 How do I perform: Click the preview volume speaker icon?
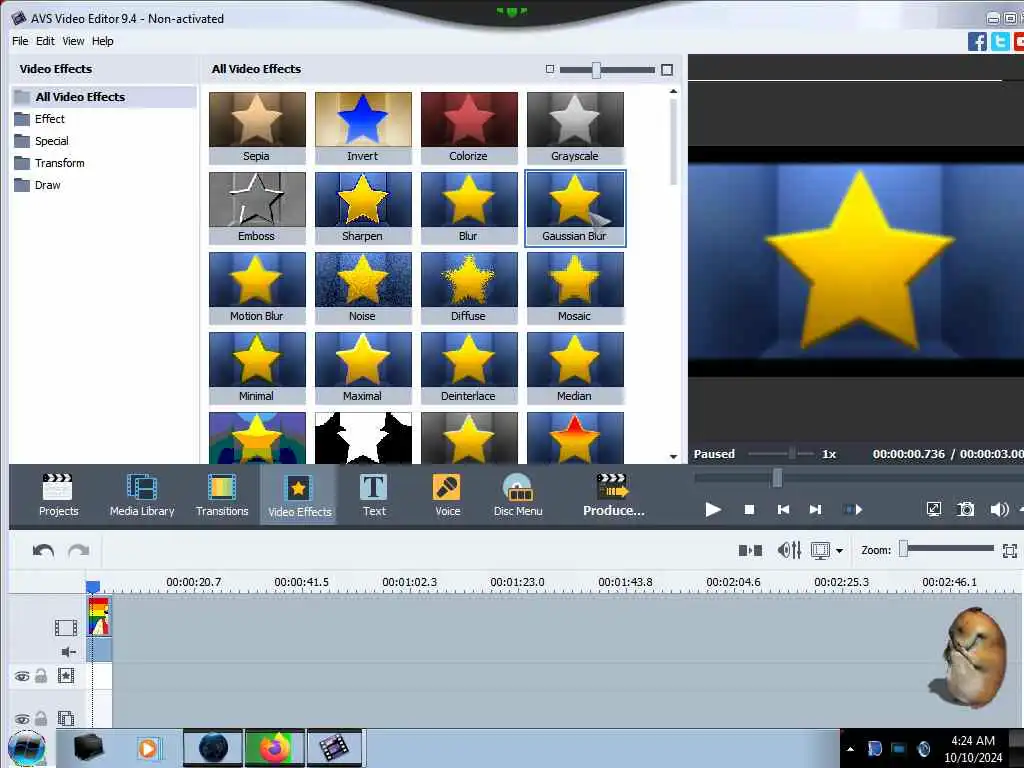tap(999, 509)
